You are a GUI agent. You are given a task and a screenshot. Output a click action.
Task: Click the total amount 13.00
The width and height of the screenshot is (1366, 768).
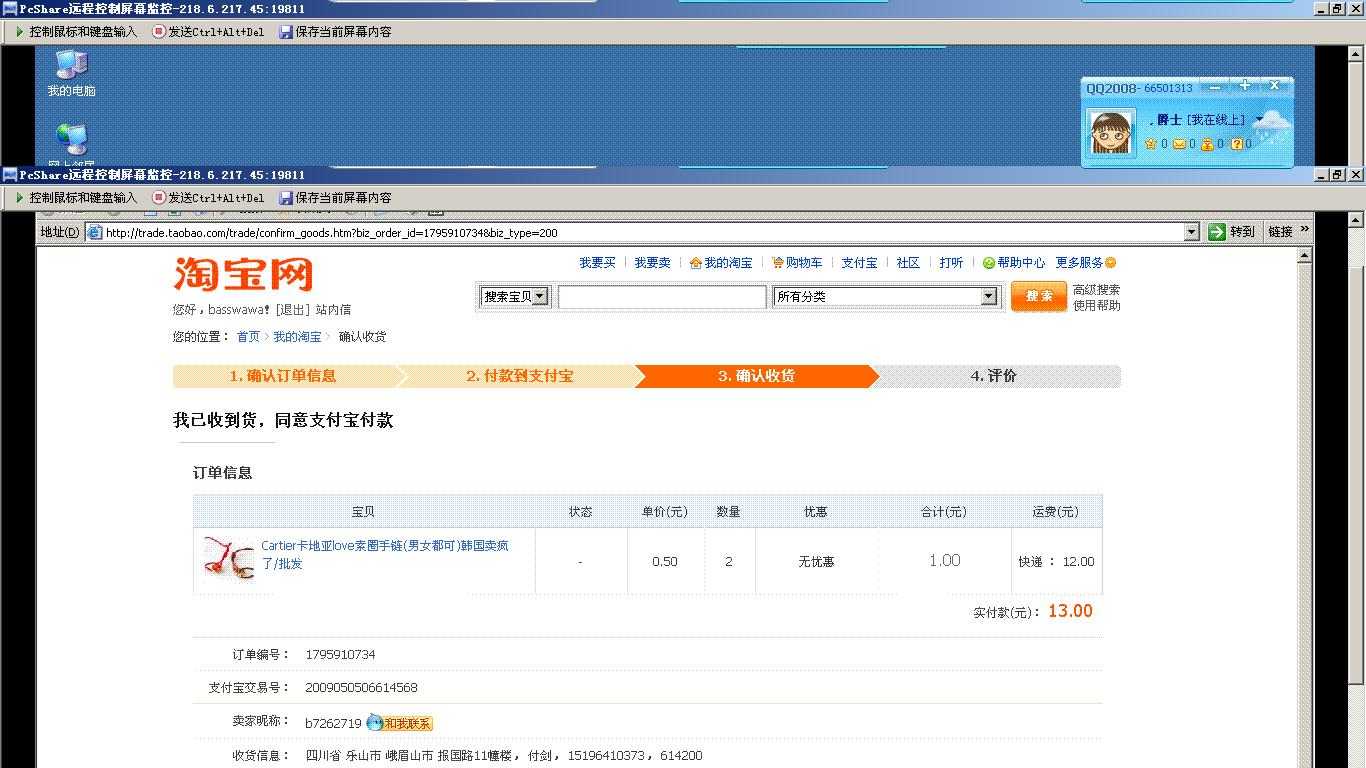tap(1070, 611)
